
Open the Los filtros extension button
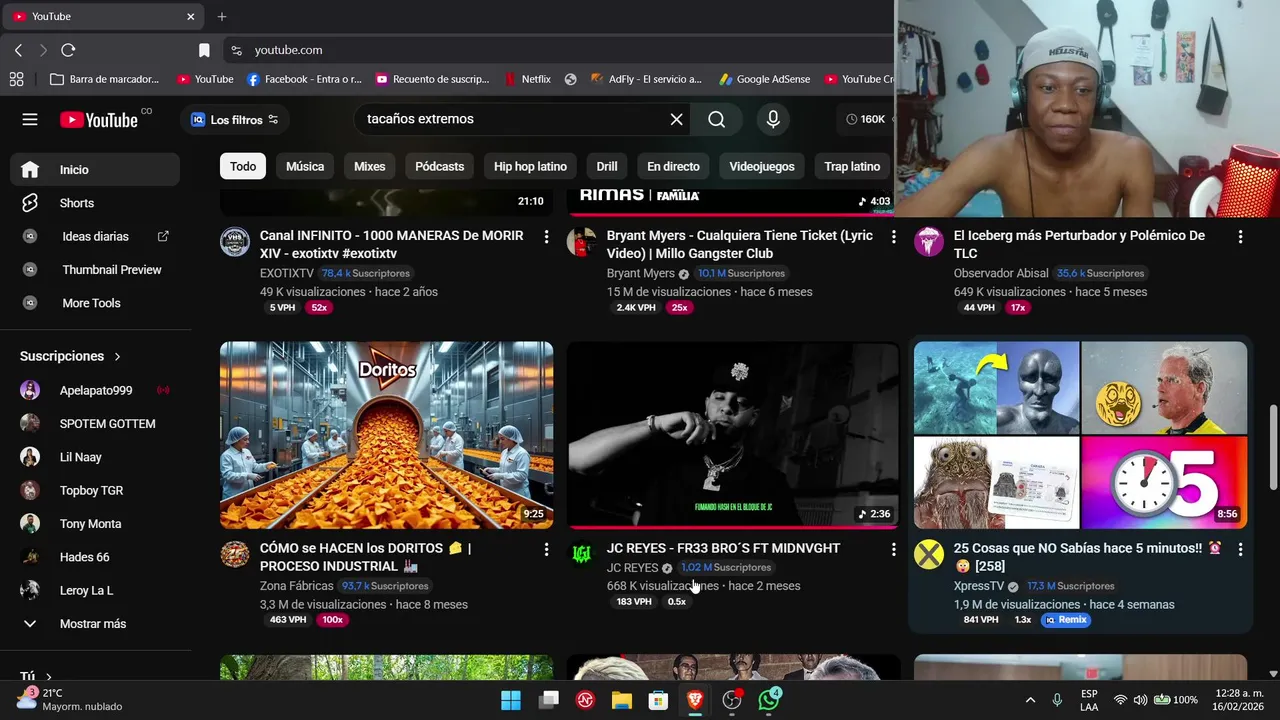coord(235,120)
